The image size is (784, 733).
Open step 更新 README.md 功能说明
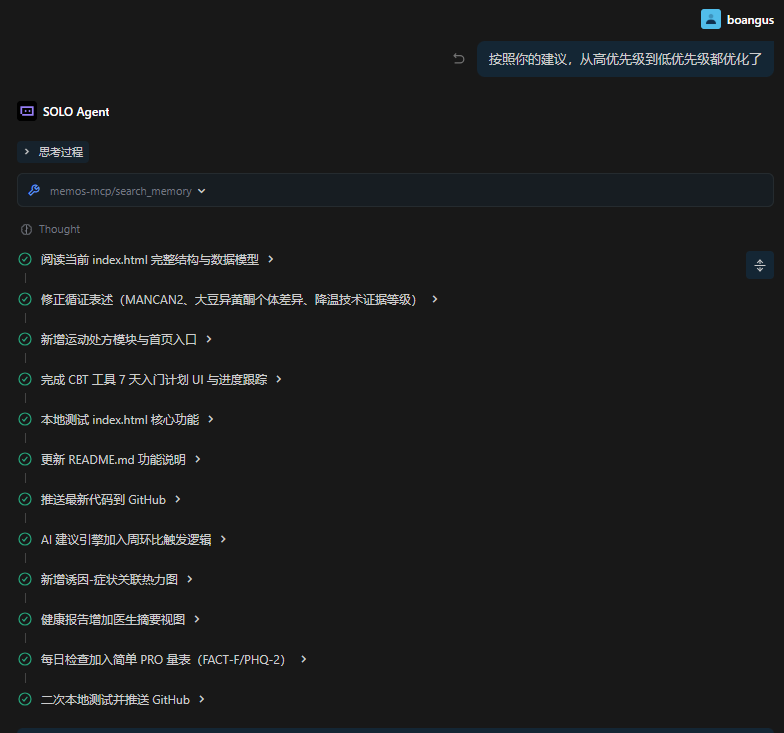click(113, 460)
